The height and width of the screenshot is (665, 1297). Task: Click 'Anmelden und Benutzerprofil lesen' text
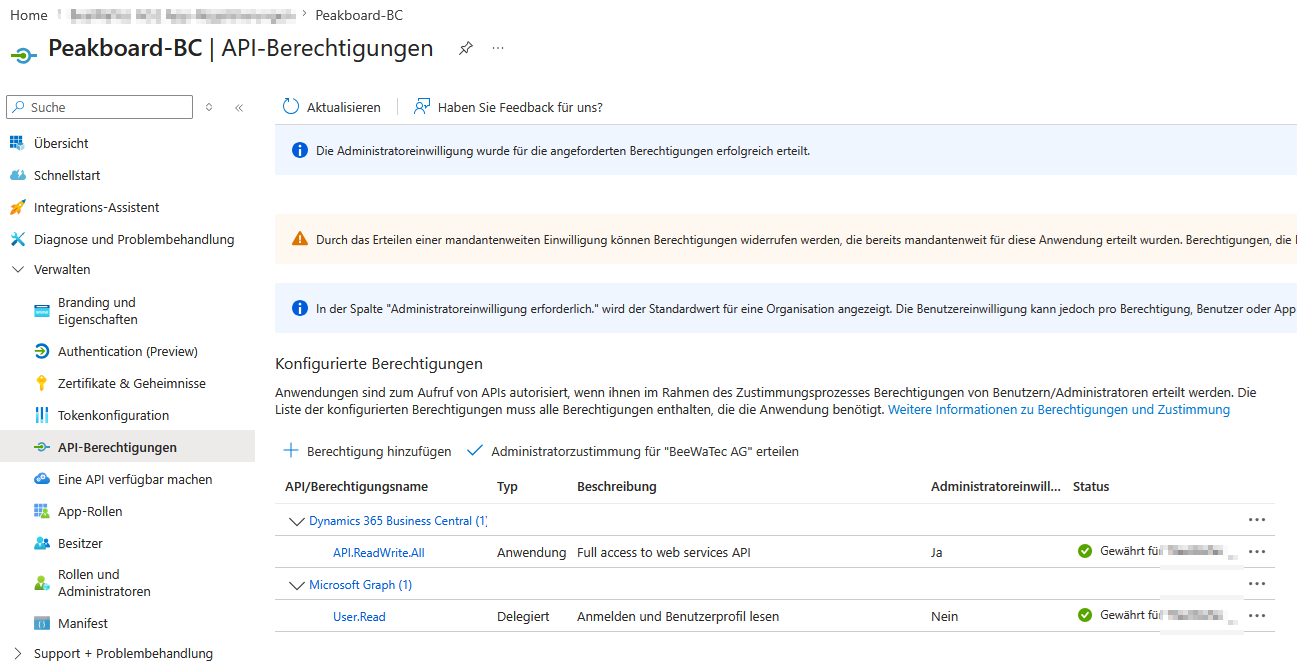(678, 616)
